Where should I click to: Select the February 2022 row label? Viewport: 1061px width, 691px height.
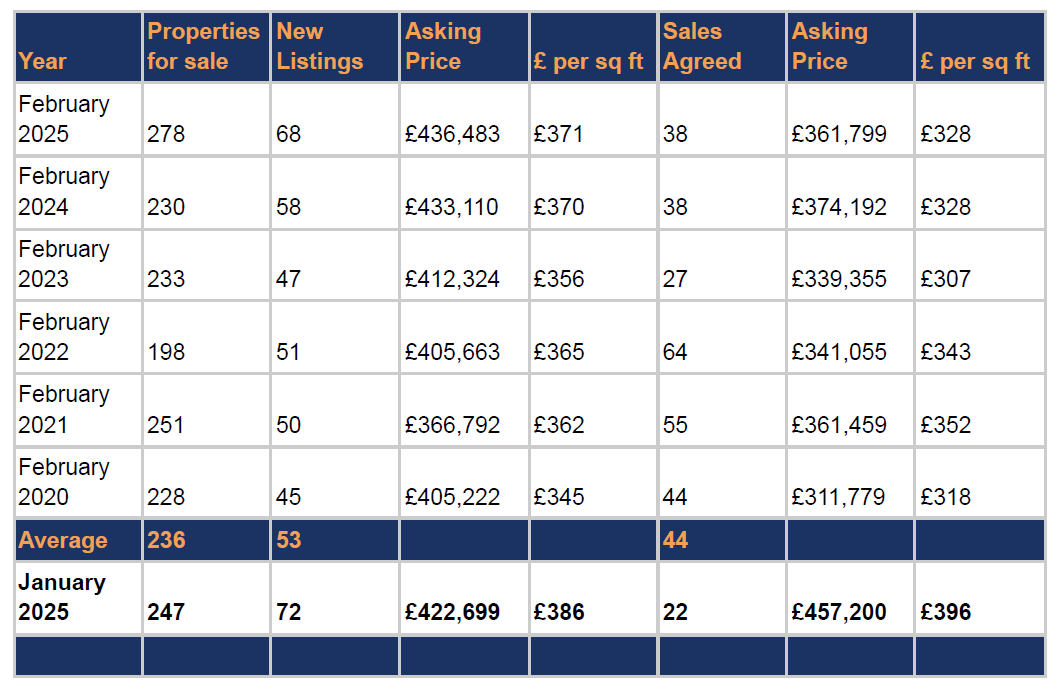(64, 337)
